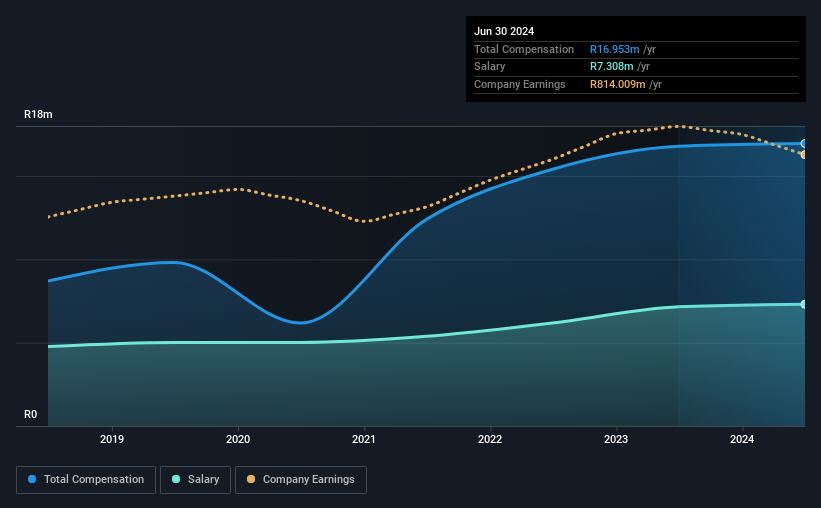The height and width of the screenshot is (508, 821).
Task: Click the R0 y-axis label
Action: tap(30, 414)
